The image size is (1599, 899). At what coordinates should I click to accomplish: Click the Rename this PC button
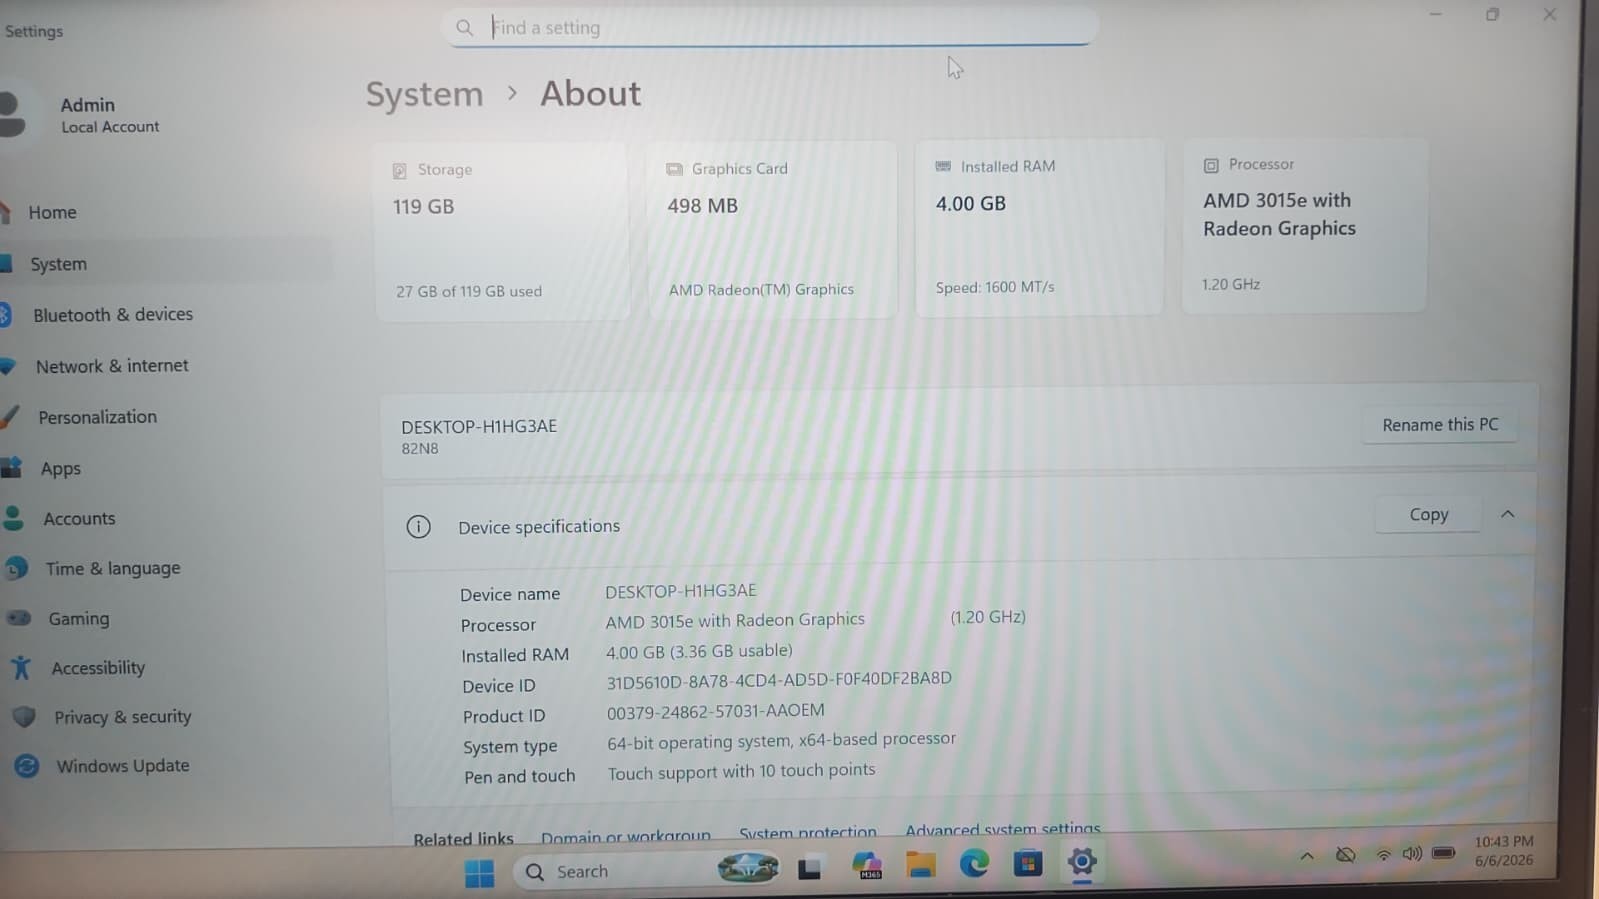point(1440,425)
